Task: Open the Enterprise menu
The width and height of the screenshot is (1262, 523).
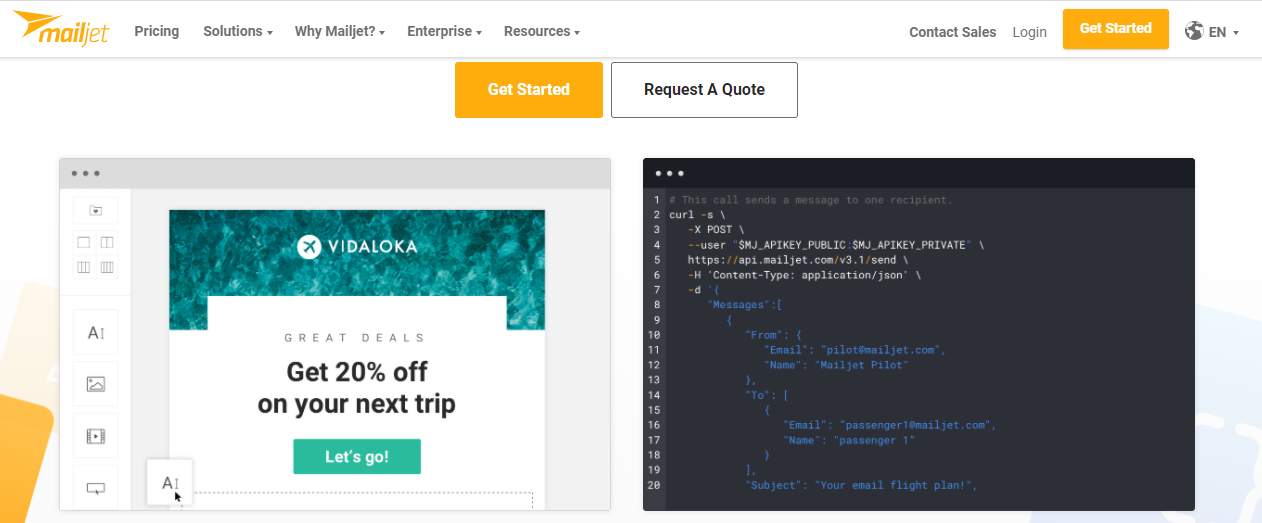Action: [444, 31]
